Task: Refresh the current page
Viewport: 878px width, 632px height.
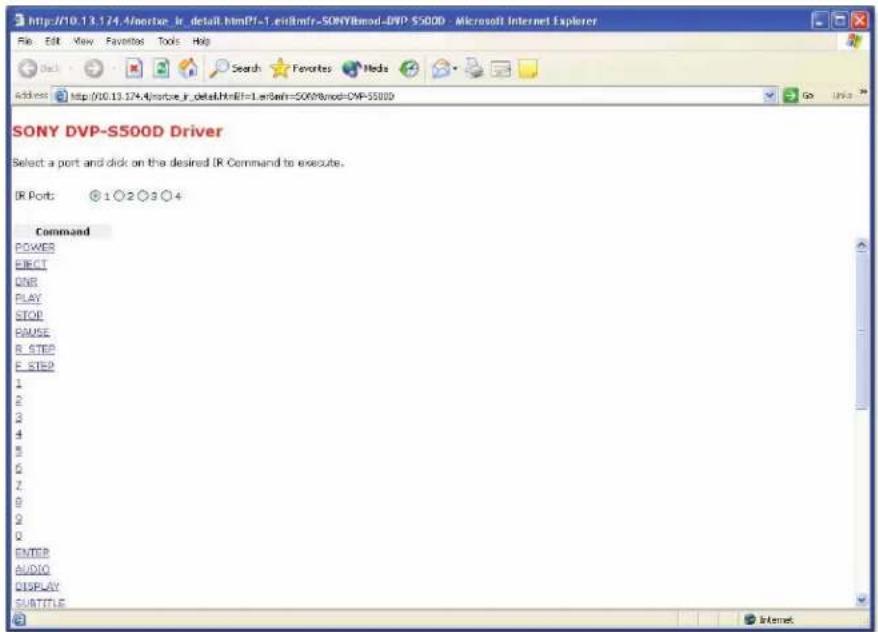Action: pos(161,69)
